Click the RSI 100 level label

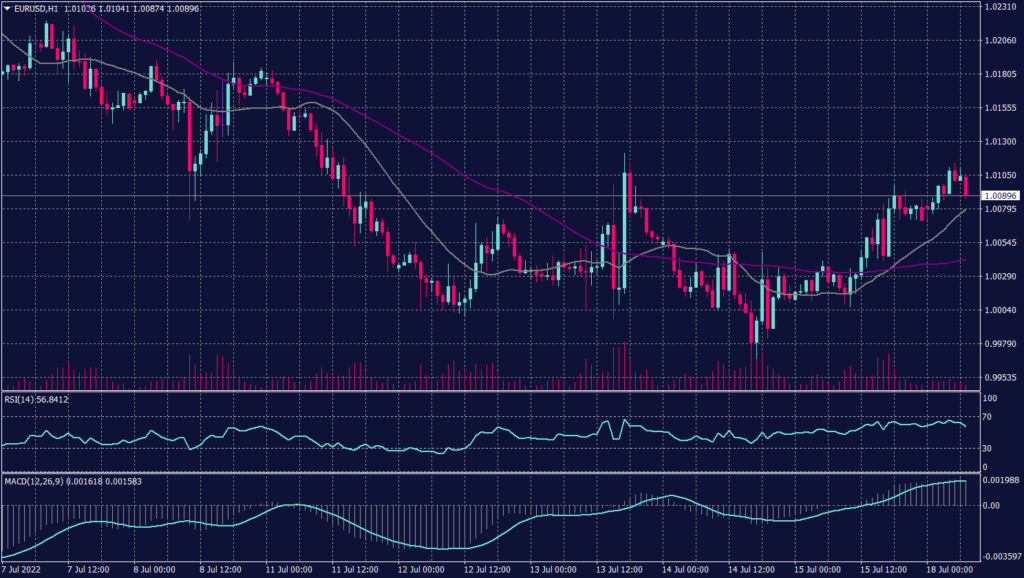(987, 398)
